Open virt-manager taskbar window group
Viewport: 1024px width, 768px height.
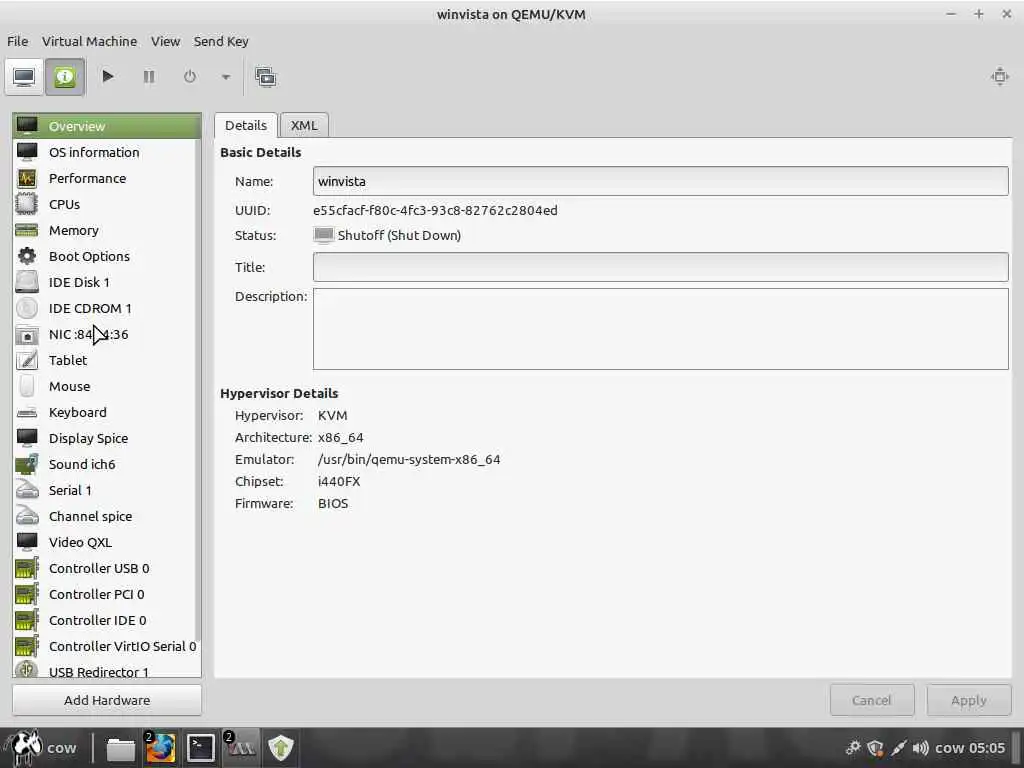(240, 748)
